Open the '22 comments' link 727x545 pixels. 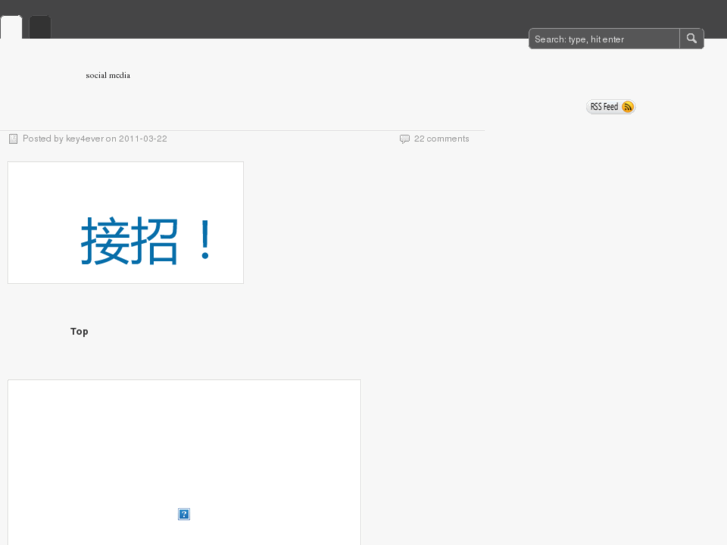coord(441,139)
